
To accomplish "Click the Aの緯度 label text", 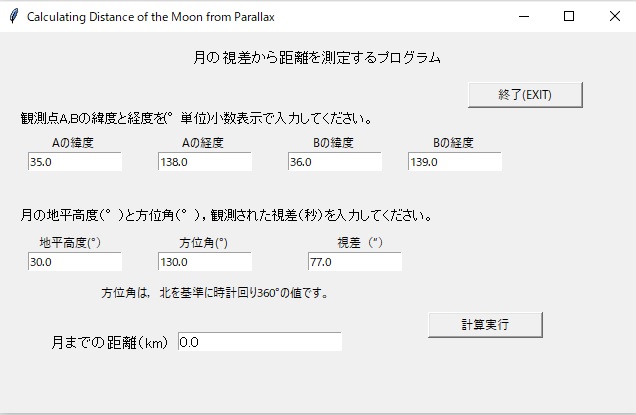I will (73, 143).
